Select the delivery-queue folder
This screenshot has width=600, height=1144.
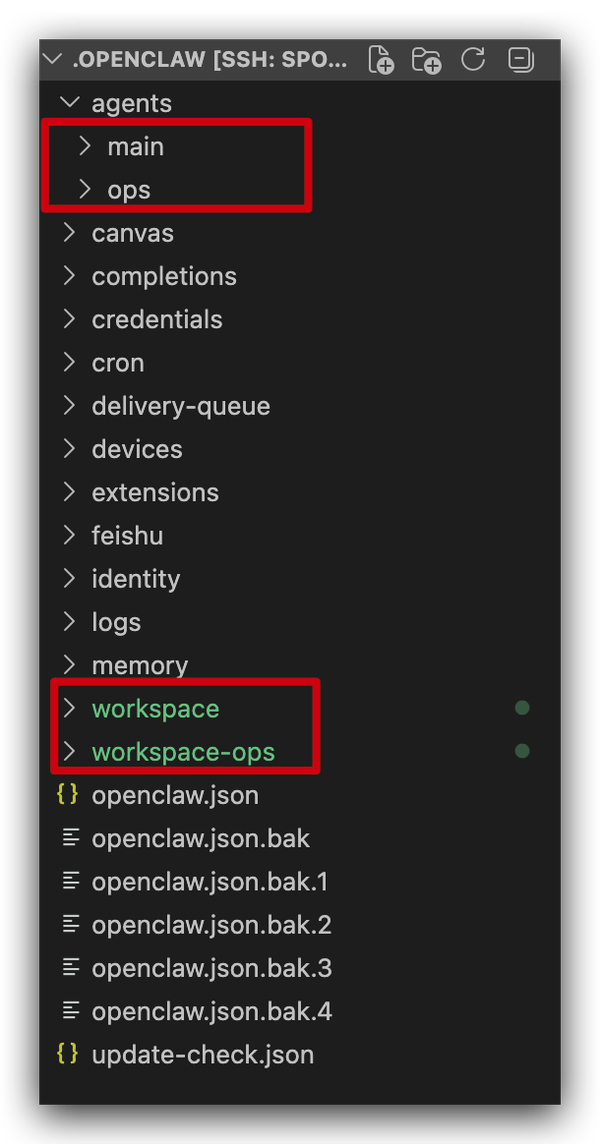[x=181, y=406]
